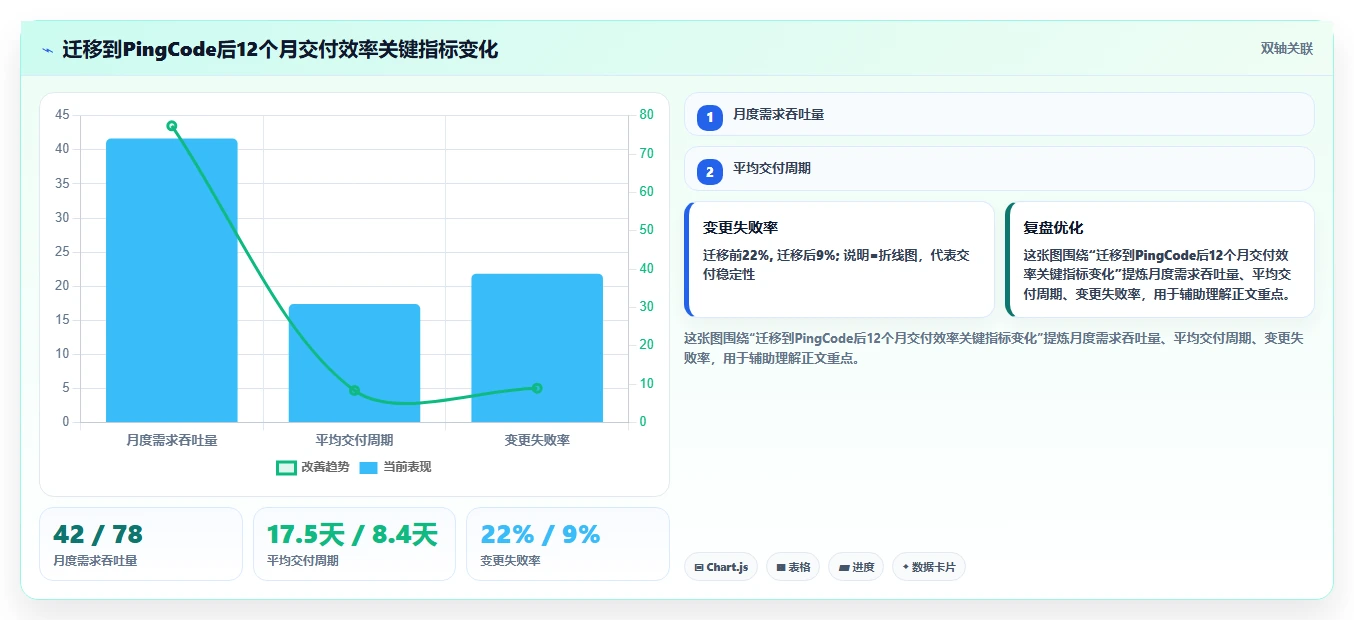
Task: Click the 表格 tag
Action: [793, 567]
